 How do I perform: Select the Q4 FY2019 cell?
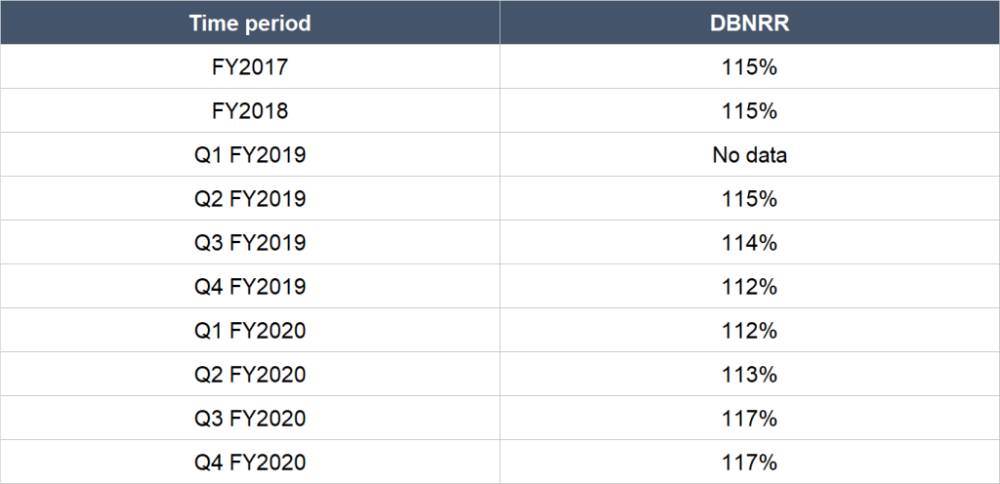249,287
